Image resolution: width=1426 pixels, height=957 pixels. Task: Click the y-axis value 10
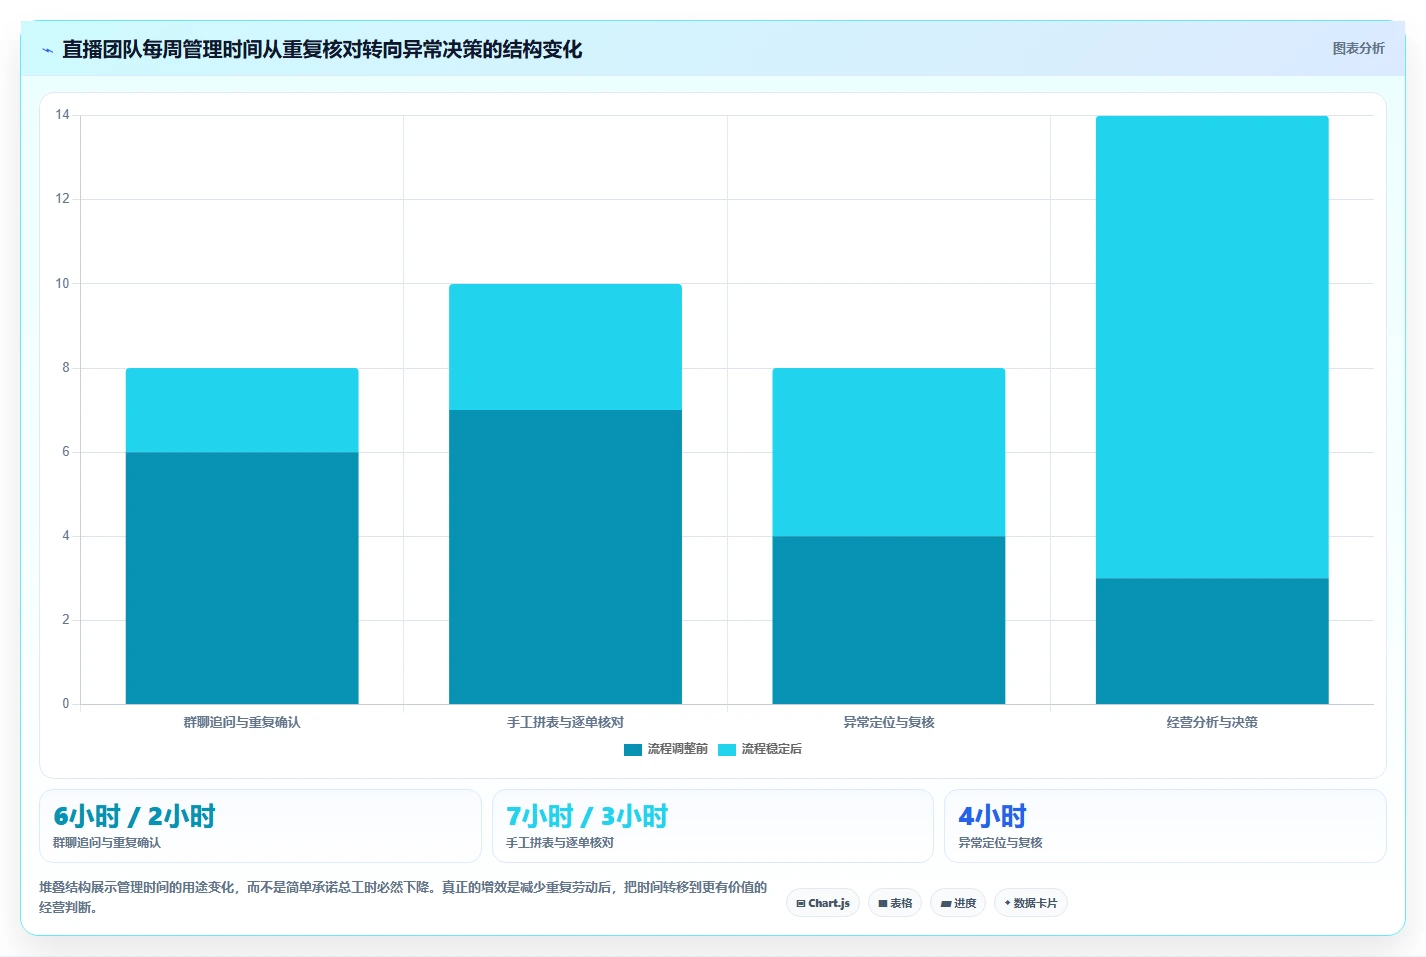pos(62,284)
